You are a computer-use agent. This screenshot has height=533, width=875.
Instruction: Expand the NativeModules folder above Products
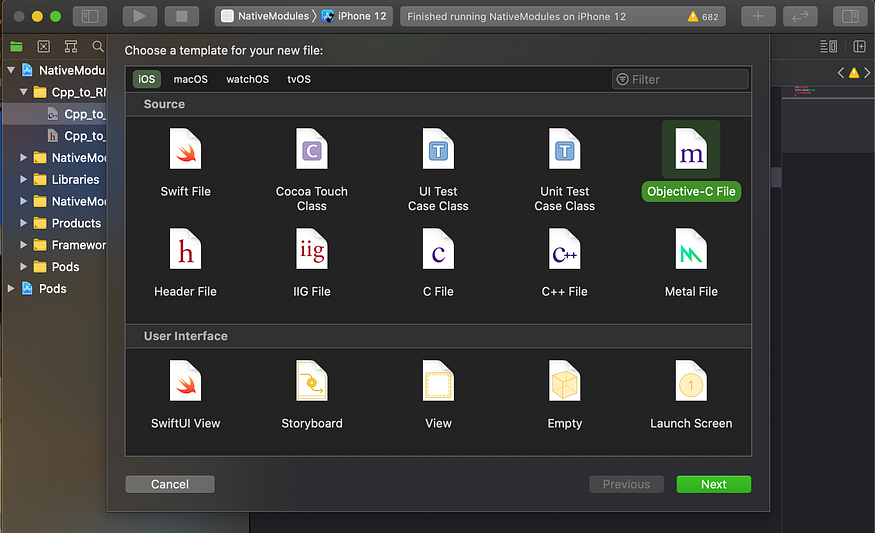[23, 201]
